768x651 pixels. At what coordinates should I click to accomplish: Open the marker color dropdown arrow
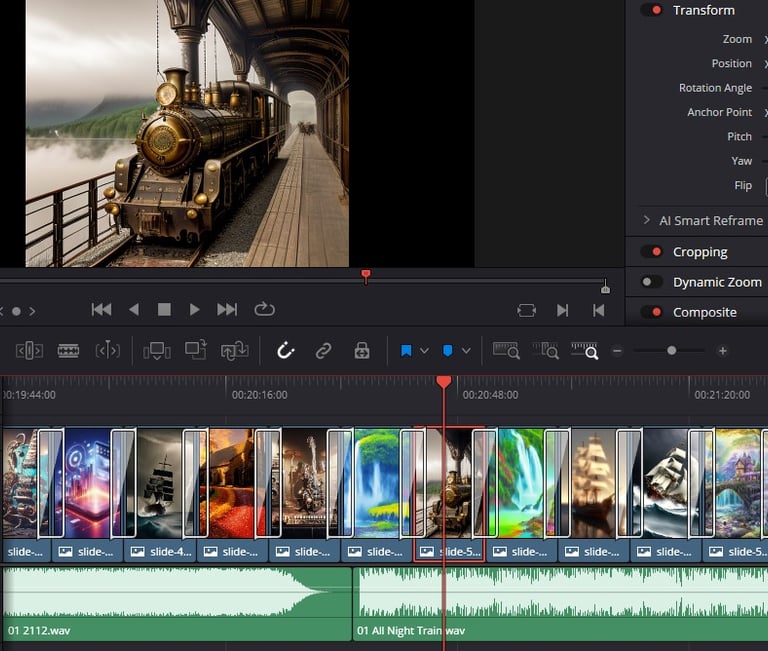pos(466,351)
